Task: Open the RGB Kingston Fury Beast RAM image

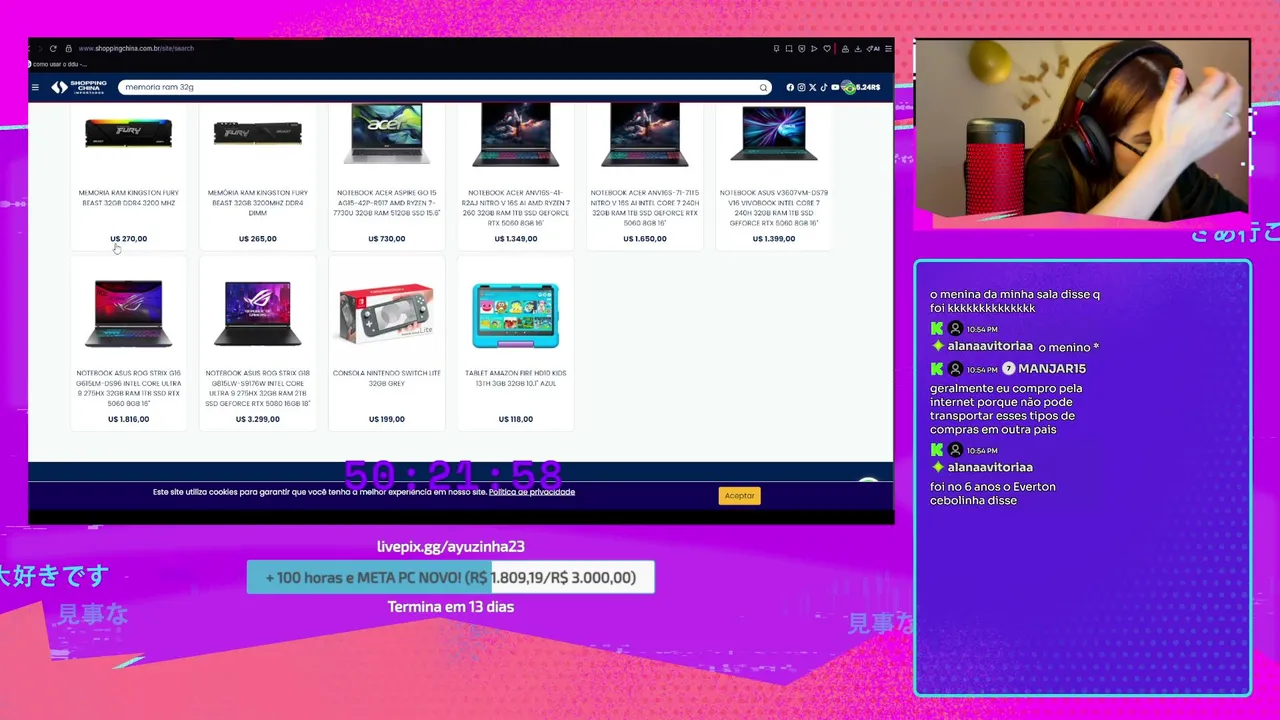Action: tap(128, 133)
